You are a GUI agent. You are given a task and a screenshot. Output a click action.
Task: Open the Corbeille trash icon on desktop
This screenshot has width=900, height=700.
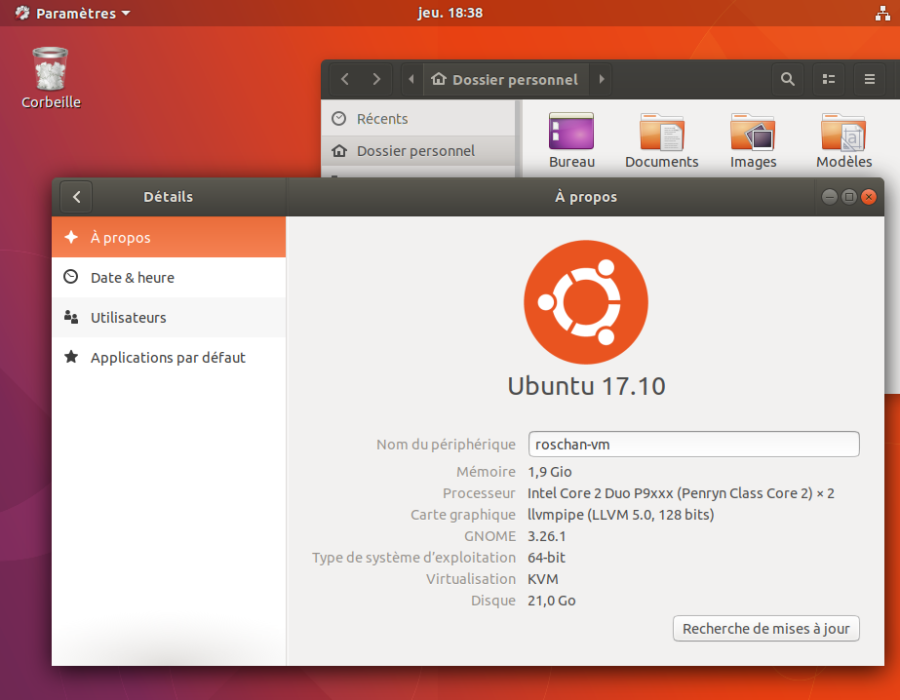click(x=51, y=77)
